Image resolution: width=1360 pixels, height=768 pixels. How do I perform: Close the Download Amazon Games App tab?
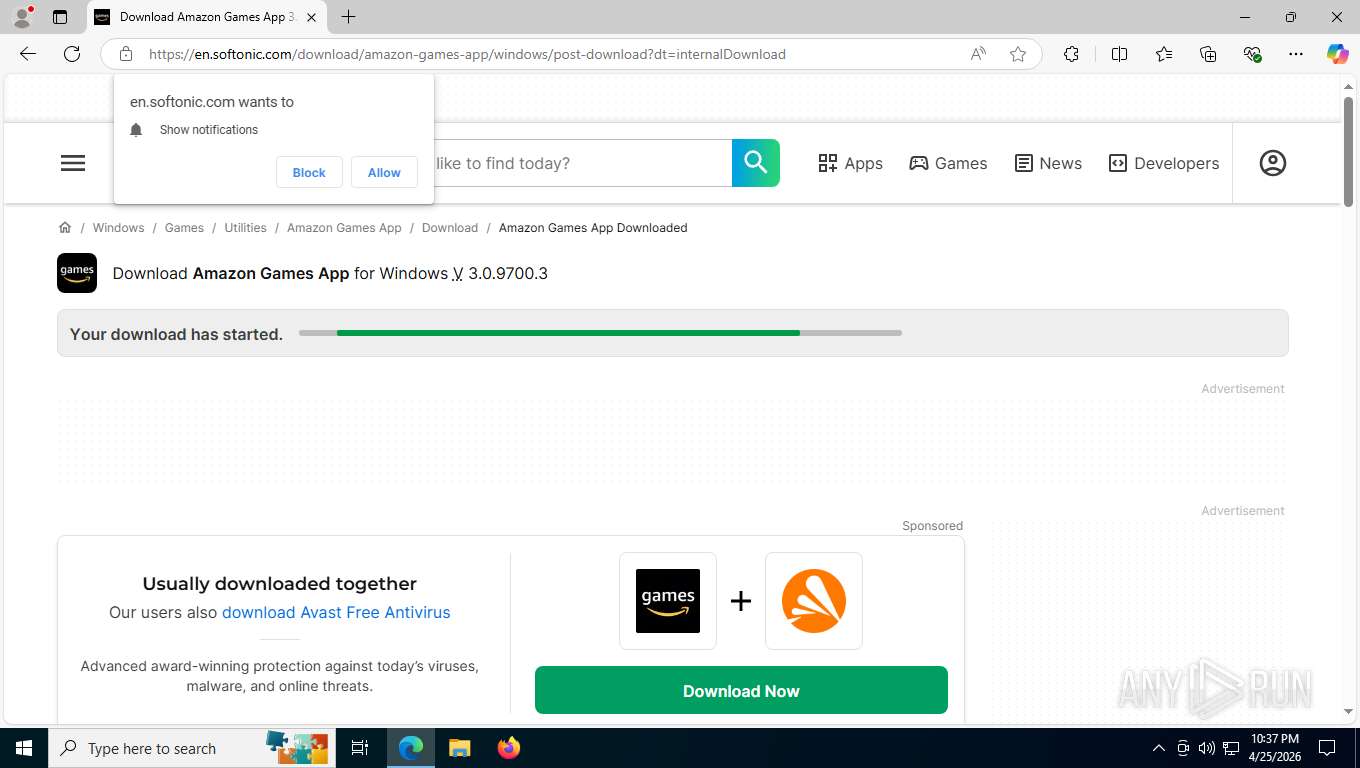(312, 17)
